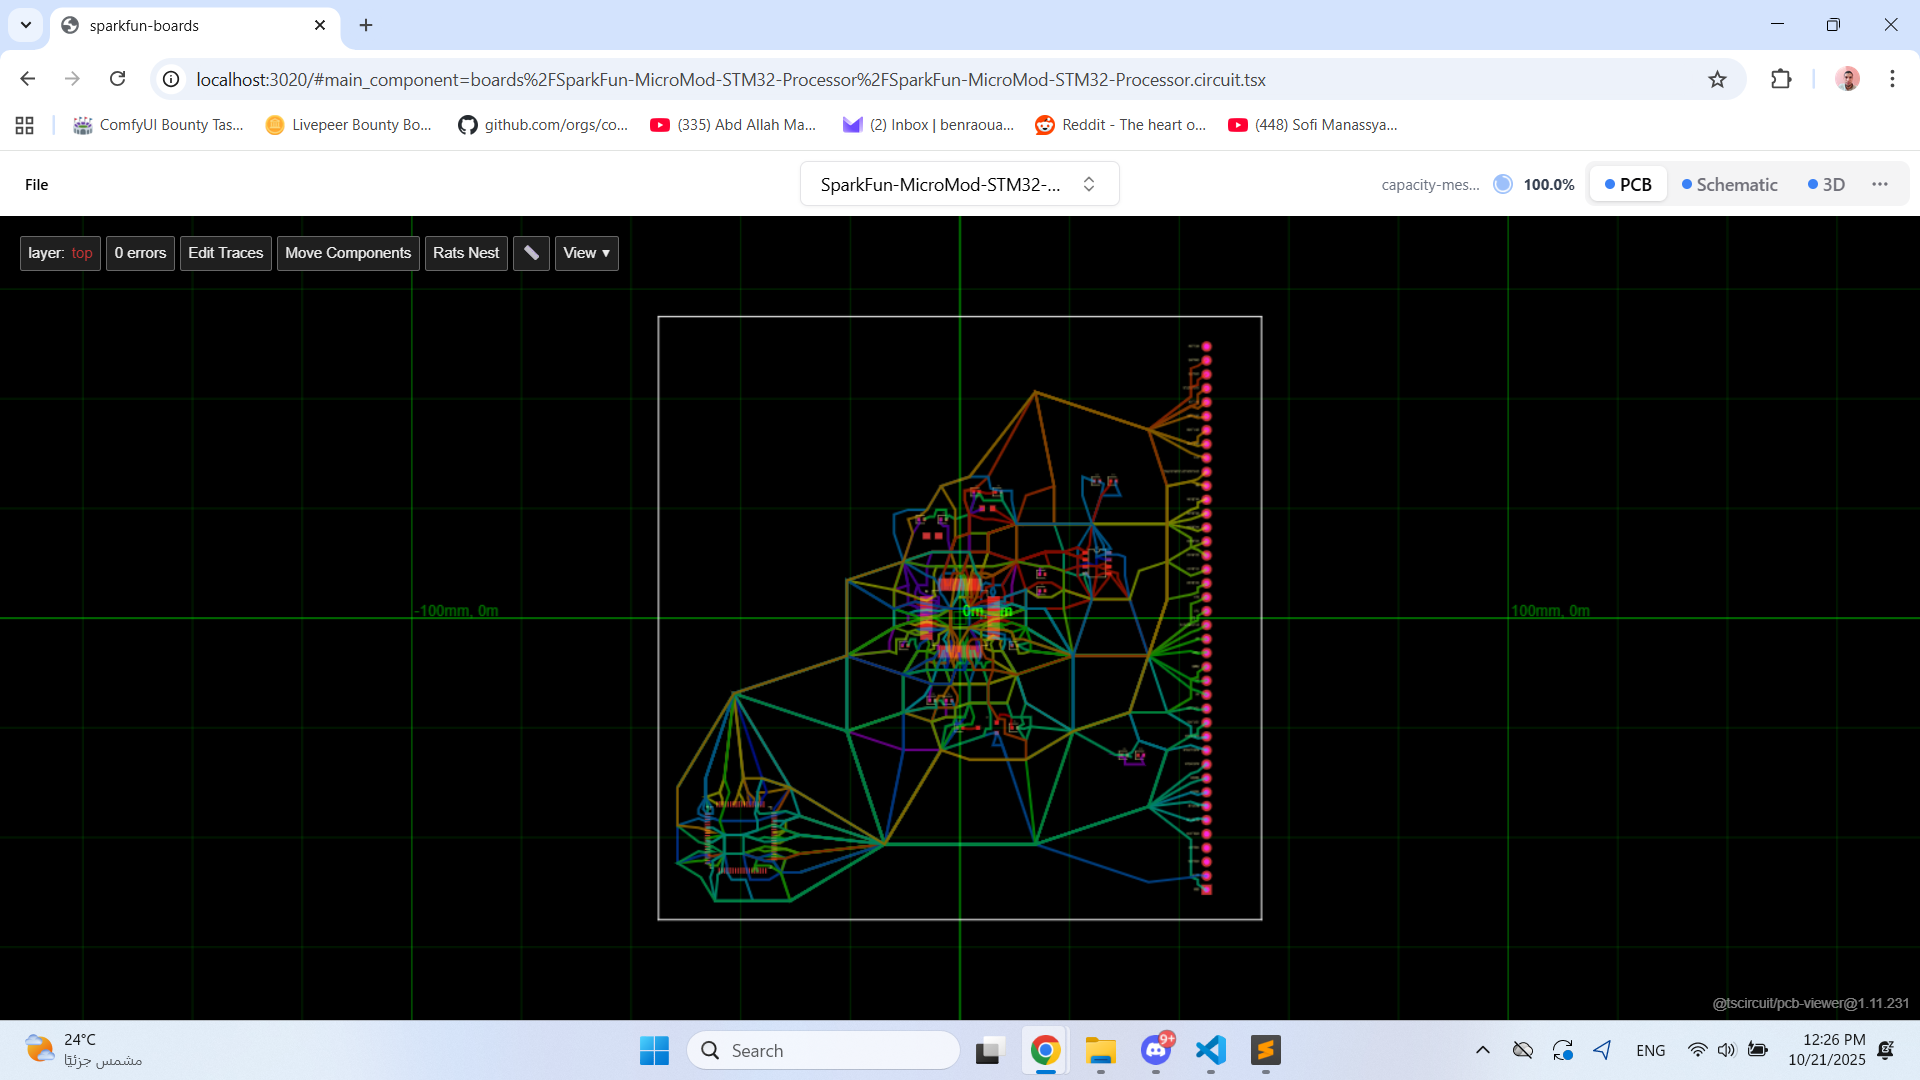Screen dimensions: 1920x1080
Task: Bookmark this page with star icon
Action: point(1717,79)
